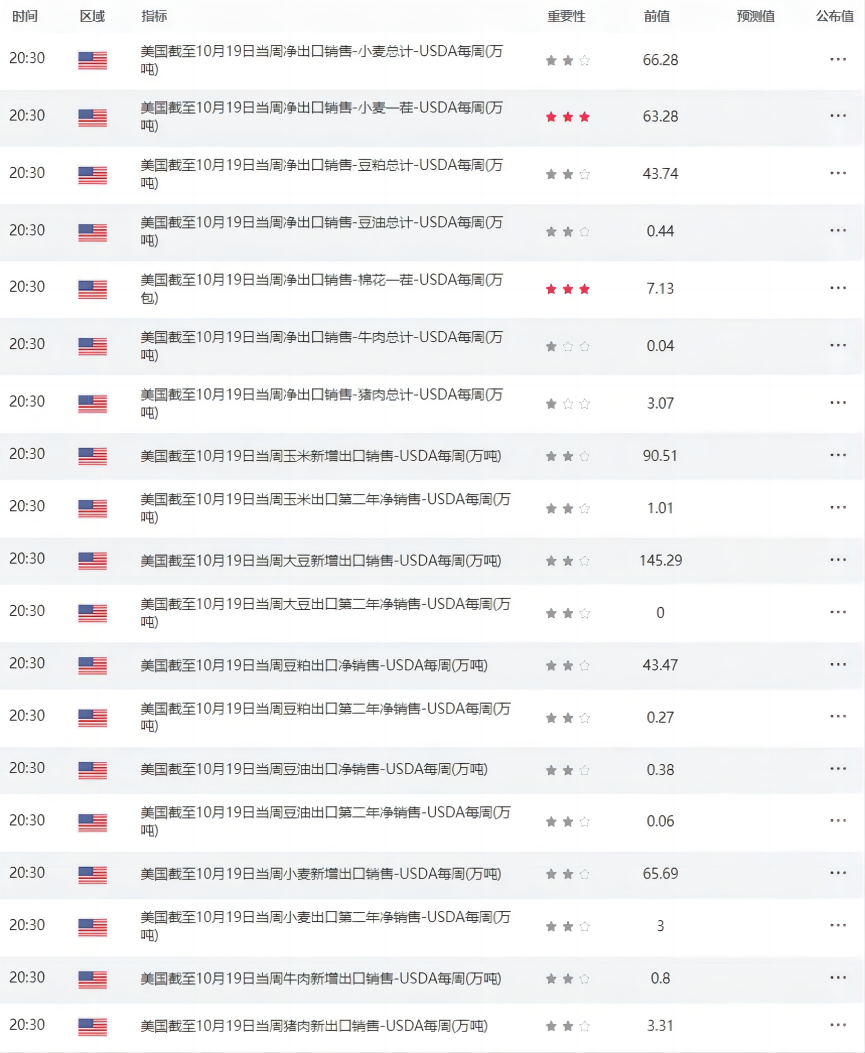865x1053 pixels.
Task: Click ellipsis for 小麦出口第二年净销售 row
Action: [837, 925]
